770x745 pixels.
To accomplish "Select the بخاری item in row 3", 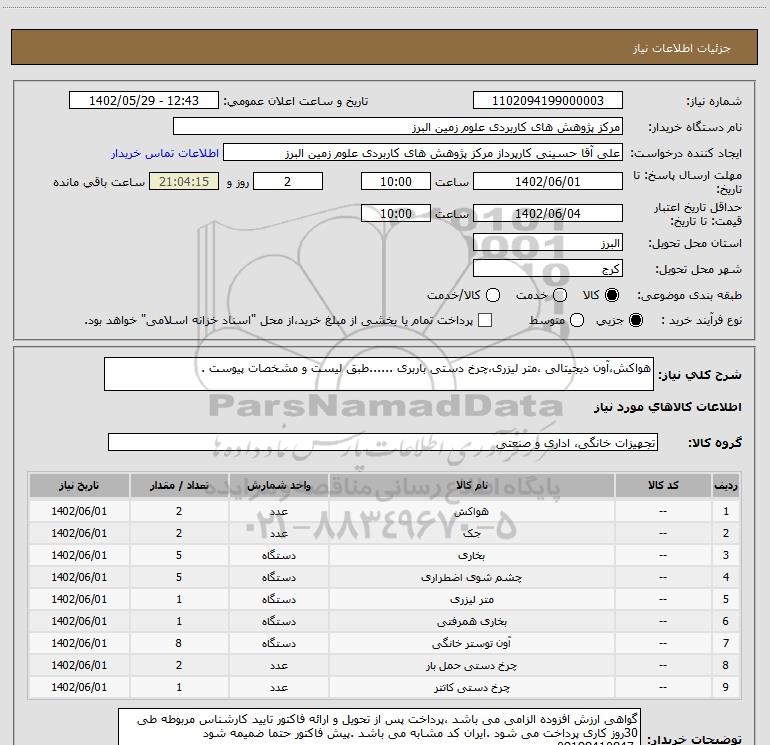I will (x=471, y=555).
